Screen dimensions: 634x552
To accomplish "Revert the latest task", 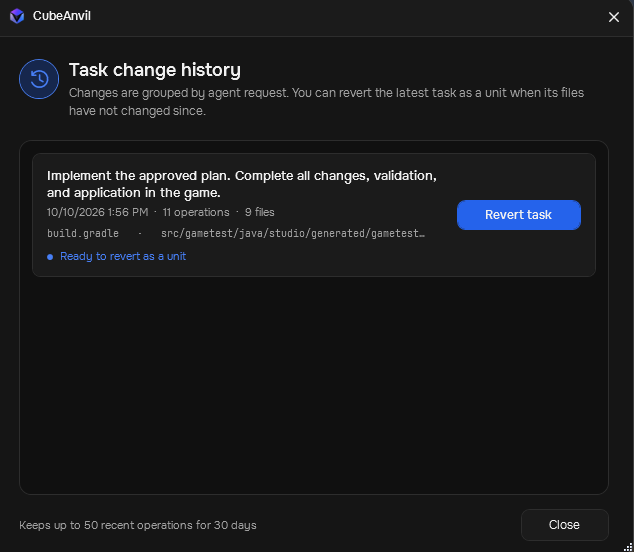I will coord(518,215).
